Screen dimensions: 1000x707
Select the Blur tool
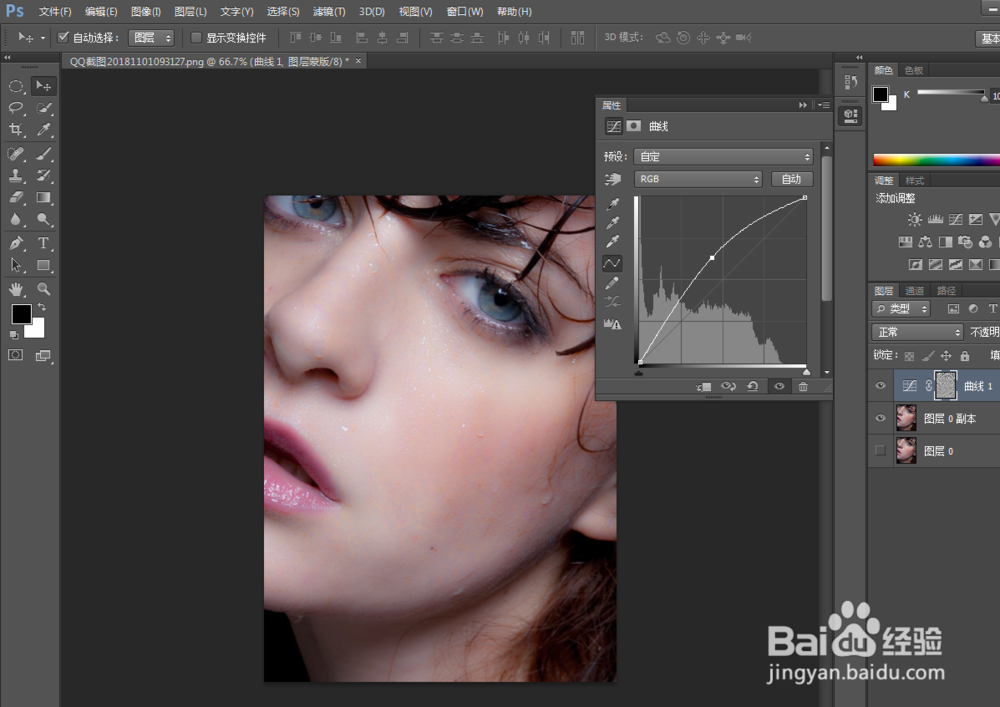(x=16, y=220)
